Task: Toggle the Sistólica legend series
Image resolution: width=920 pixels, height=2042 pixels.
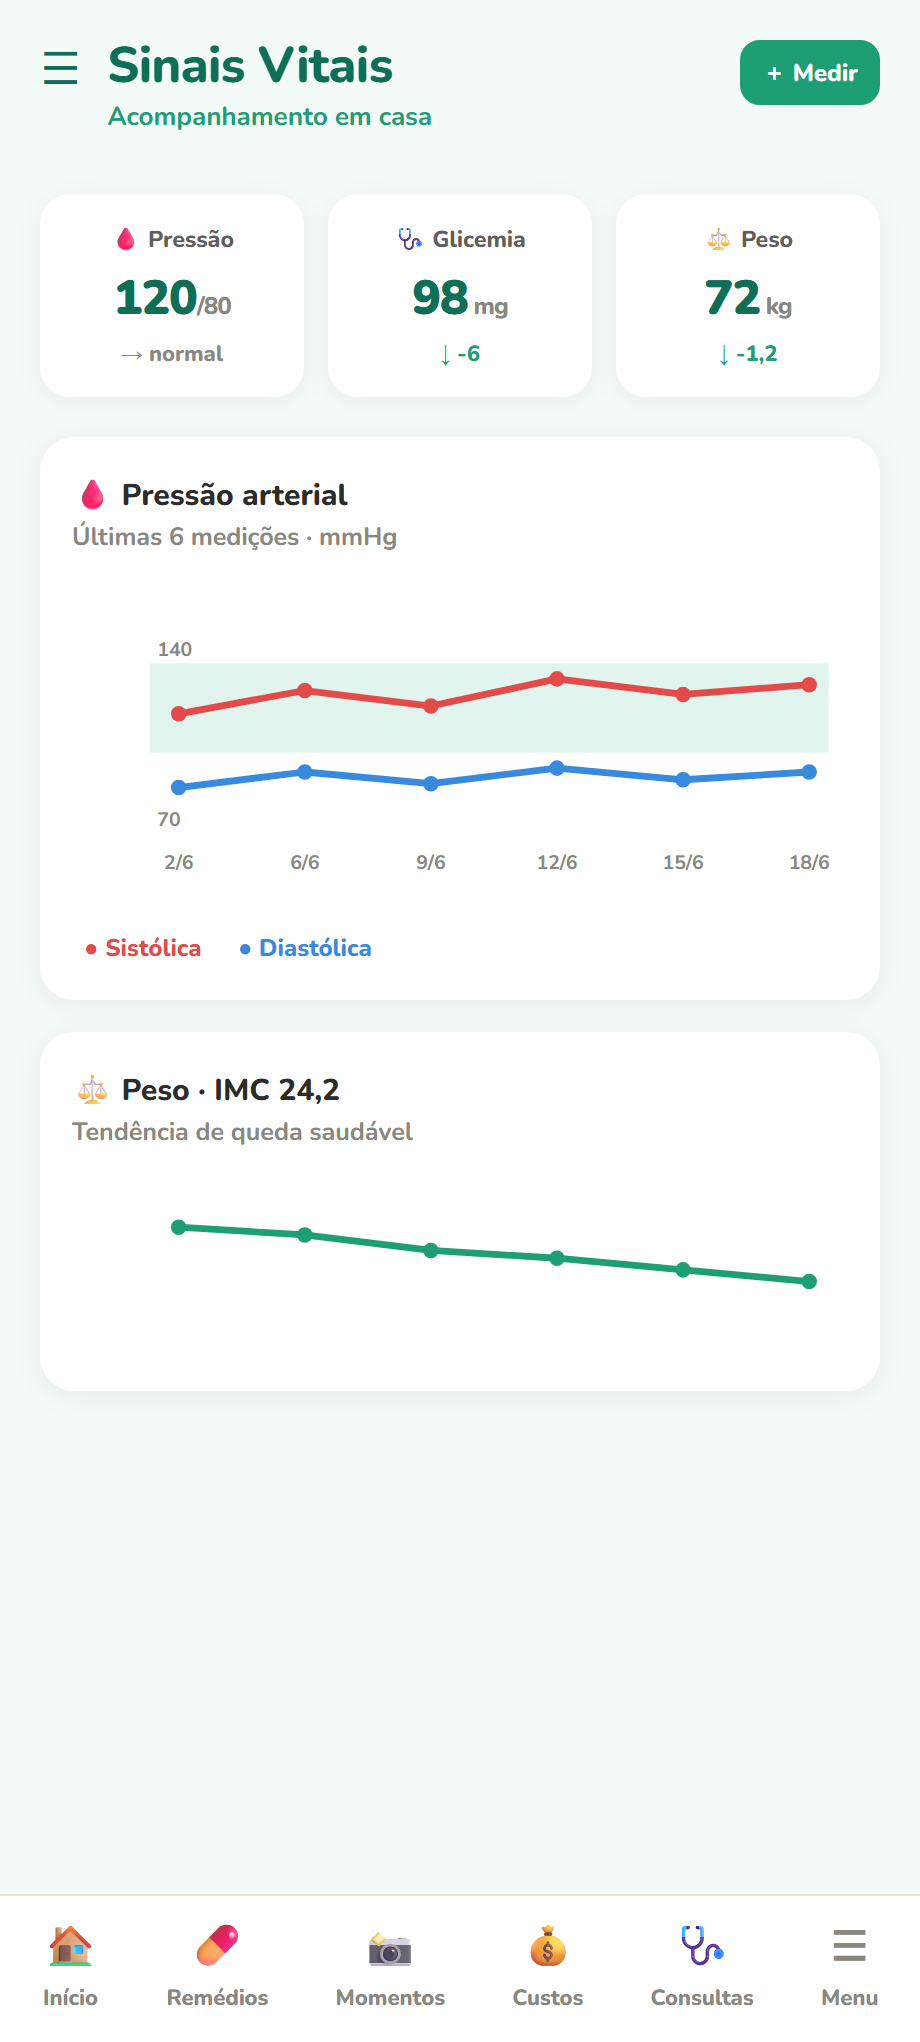Action: (x=143, y=948)
